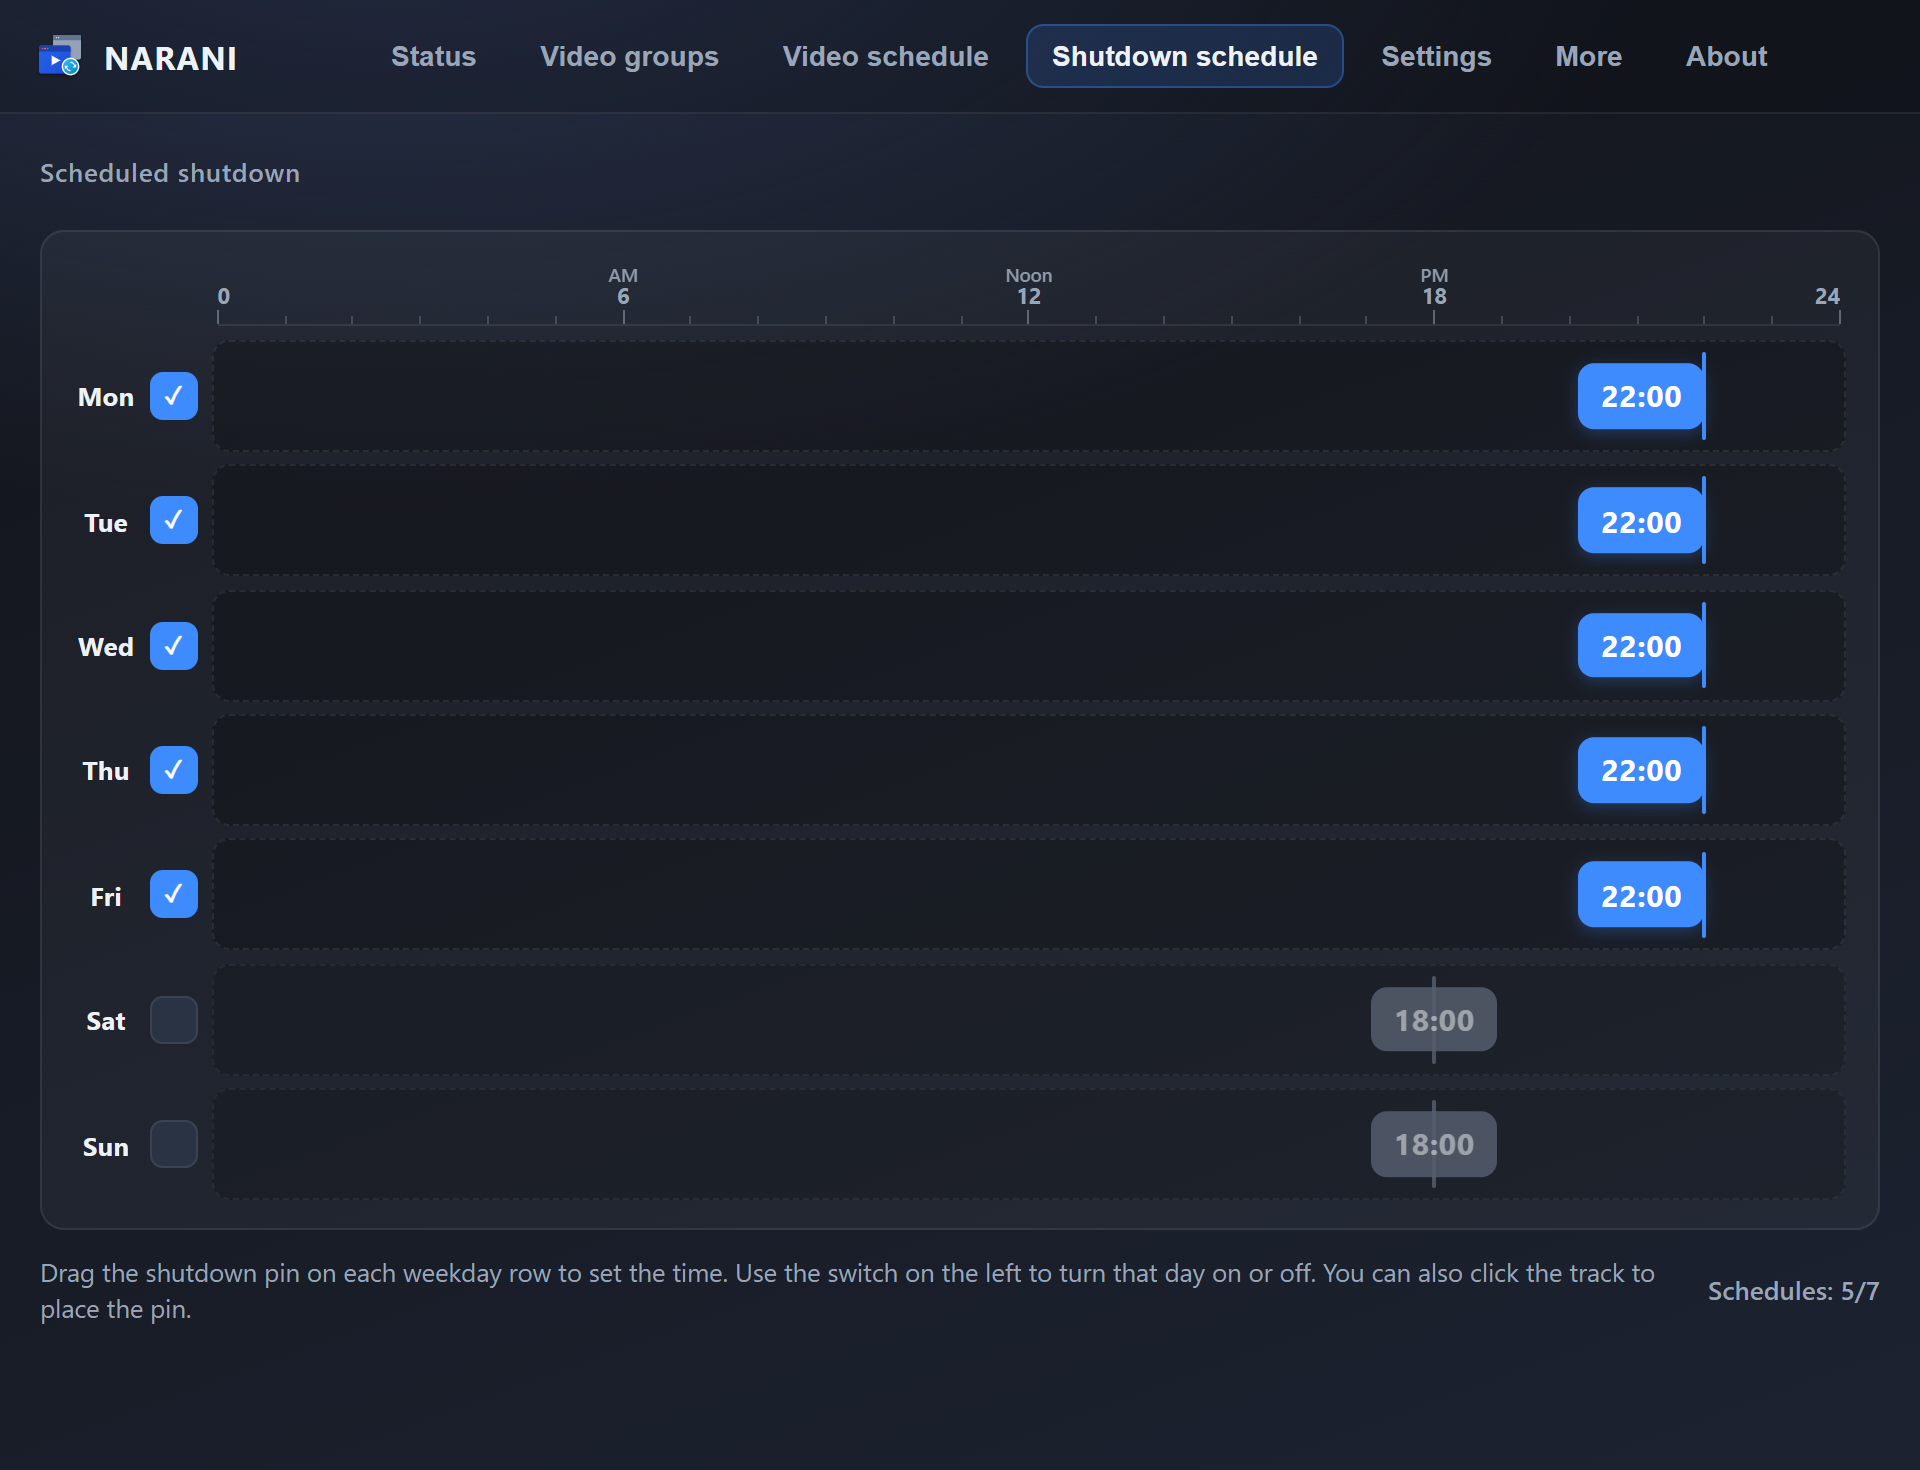Uncheck the Fri shutdown checkbox

point(174,894)
